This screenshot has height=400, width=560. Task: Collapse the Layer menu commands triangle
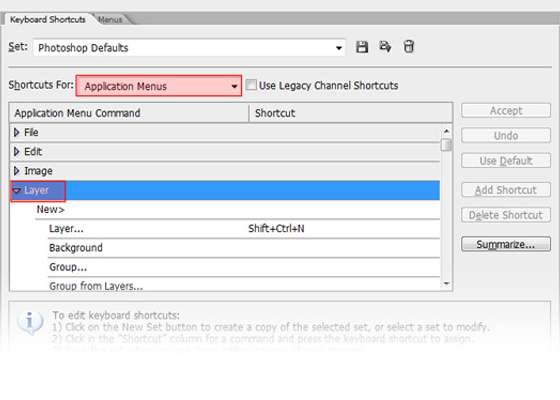click(x=16, y=190)
